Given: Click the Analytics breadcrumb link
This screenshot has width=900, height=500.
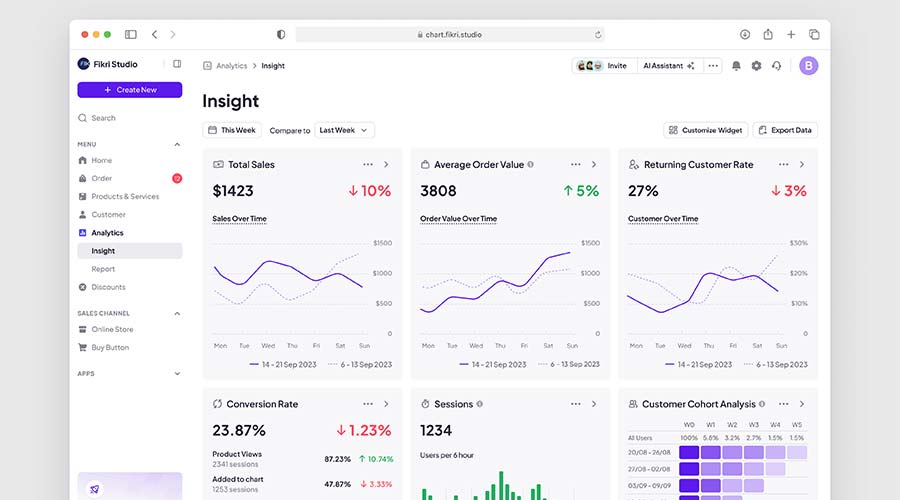Looking at the screenshot, I should (231, 66).
